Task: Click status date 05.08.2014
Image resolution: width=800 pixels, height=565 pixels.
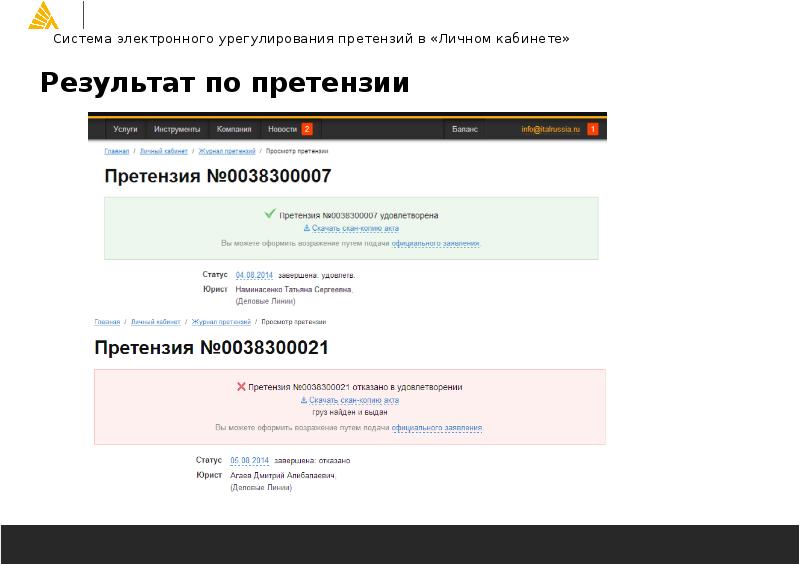Action: 250,460
